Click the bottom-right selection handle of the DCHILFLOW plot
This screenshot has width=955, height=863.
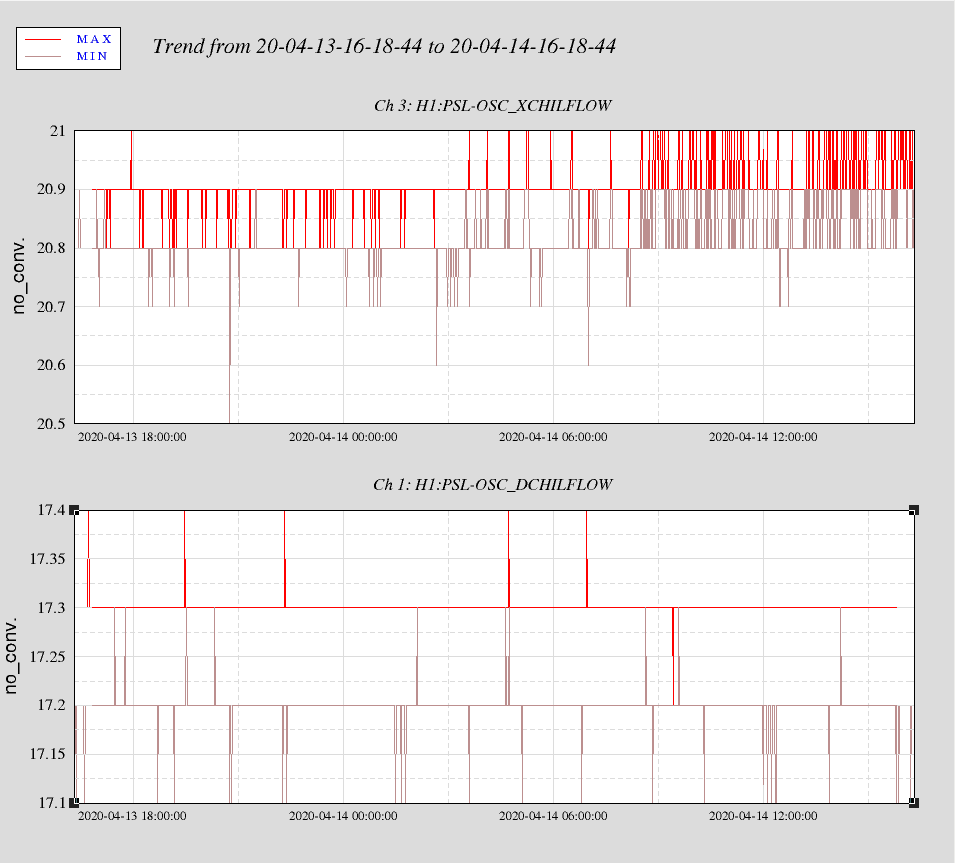coord(914,803)
